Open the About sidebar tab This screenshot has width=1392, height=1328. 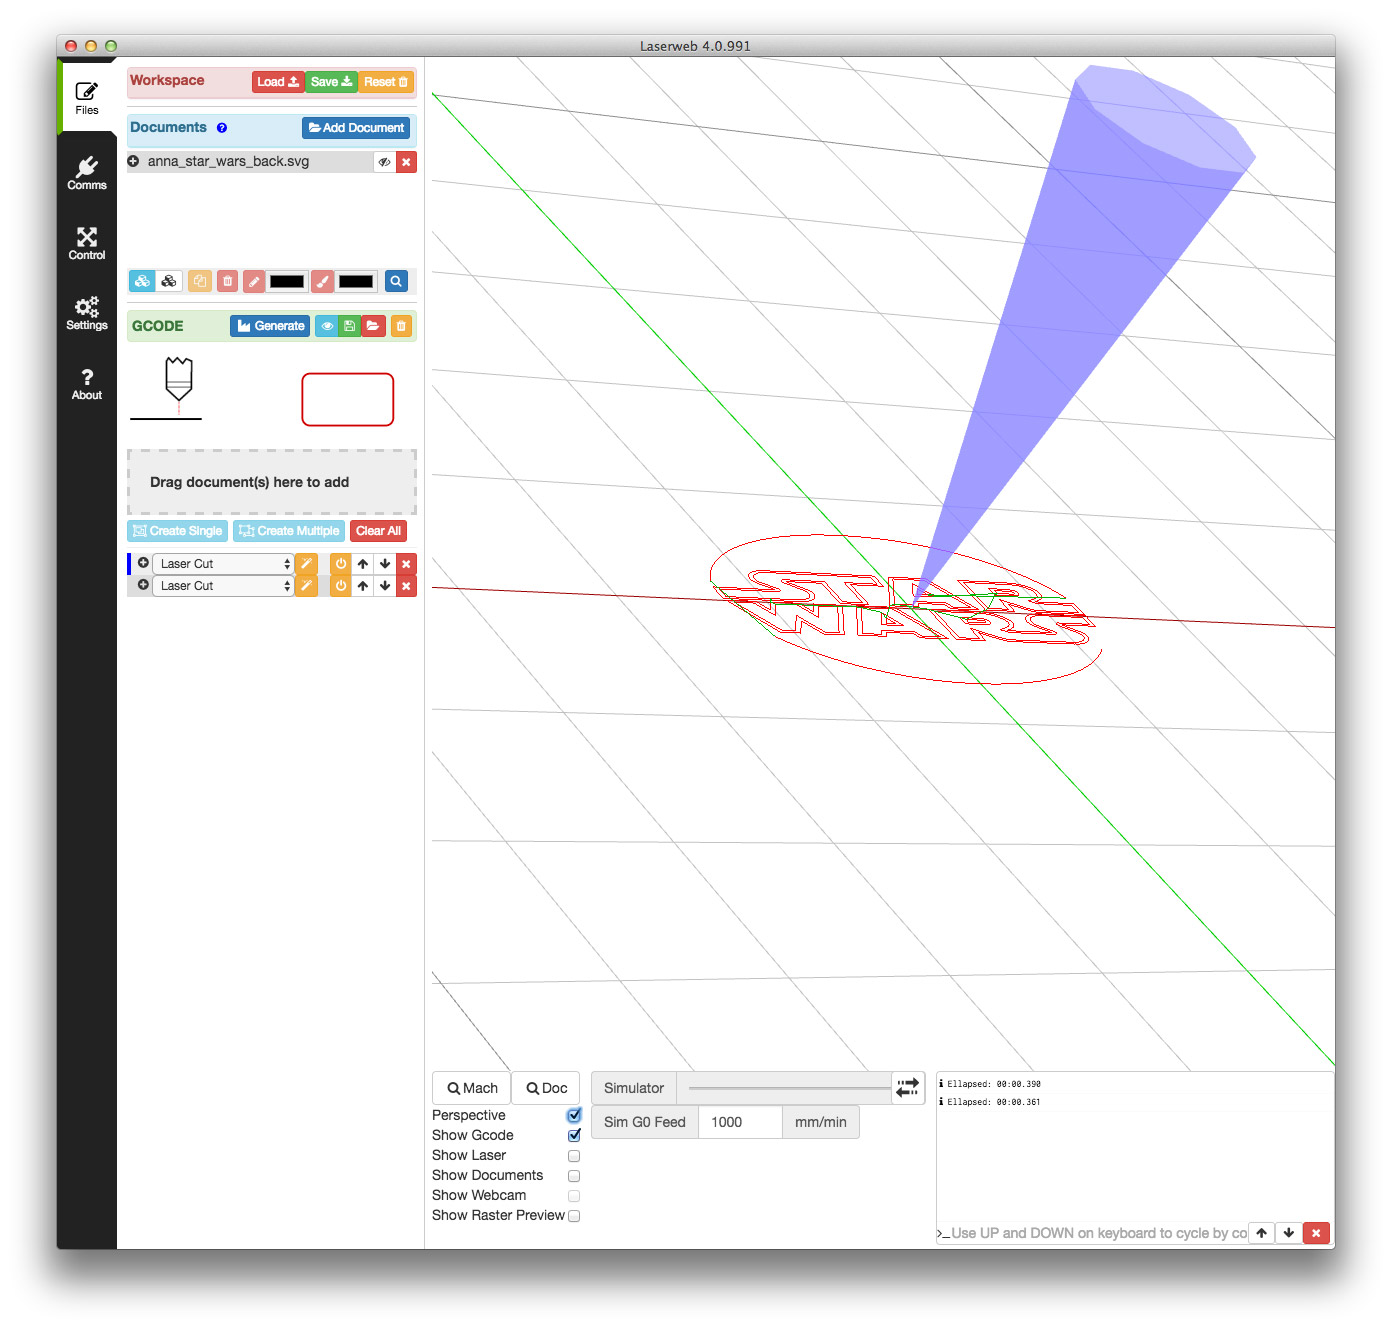[x=87, y=383]
